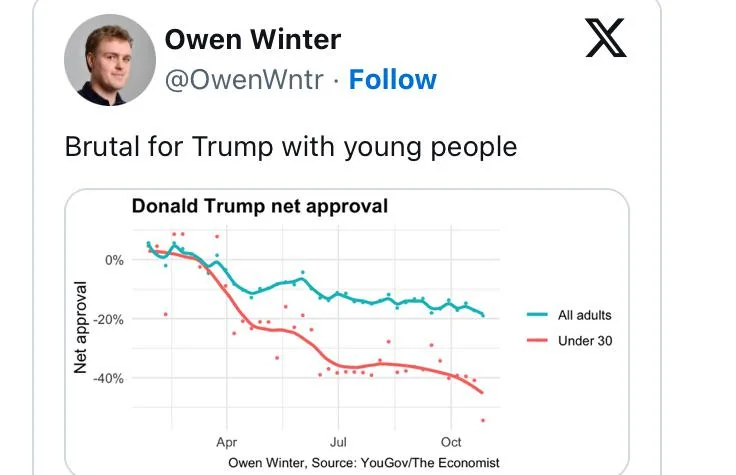This screenshot has height=475, width=736.
Task: Click the Apr label on x-axis
Action: click(227, 441)
